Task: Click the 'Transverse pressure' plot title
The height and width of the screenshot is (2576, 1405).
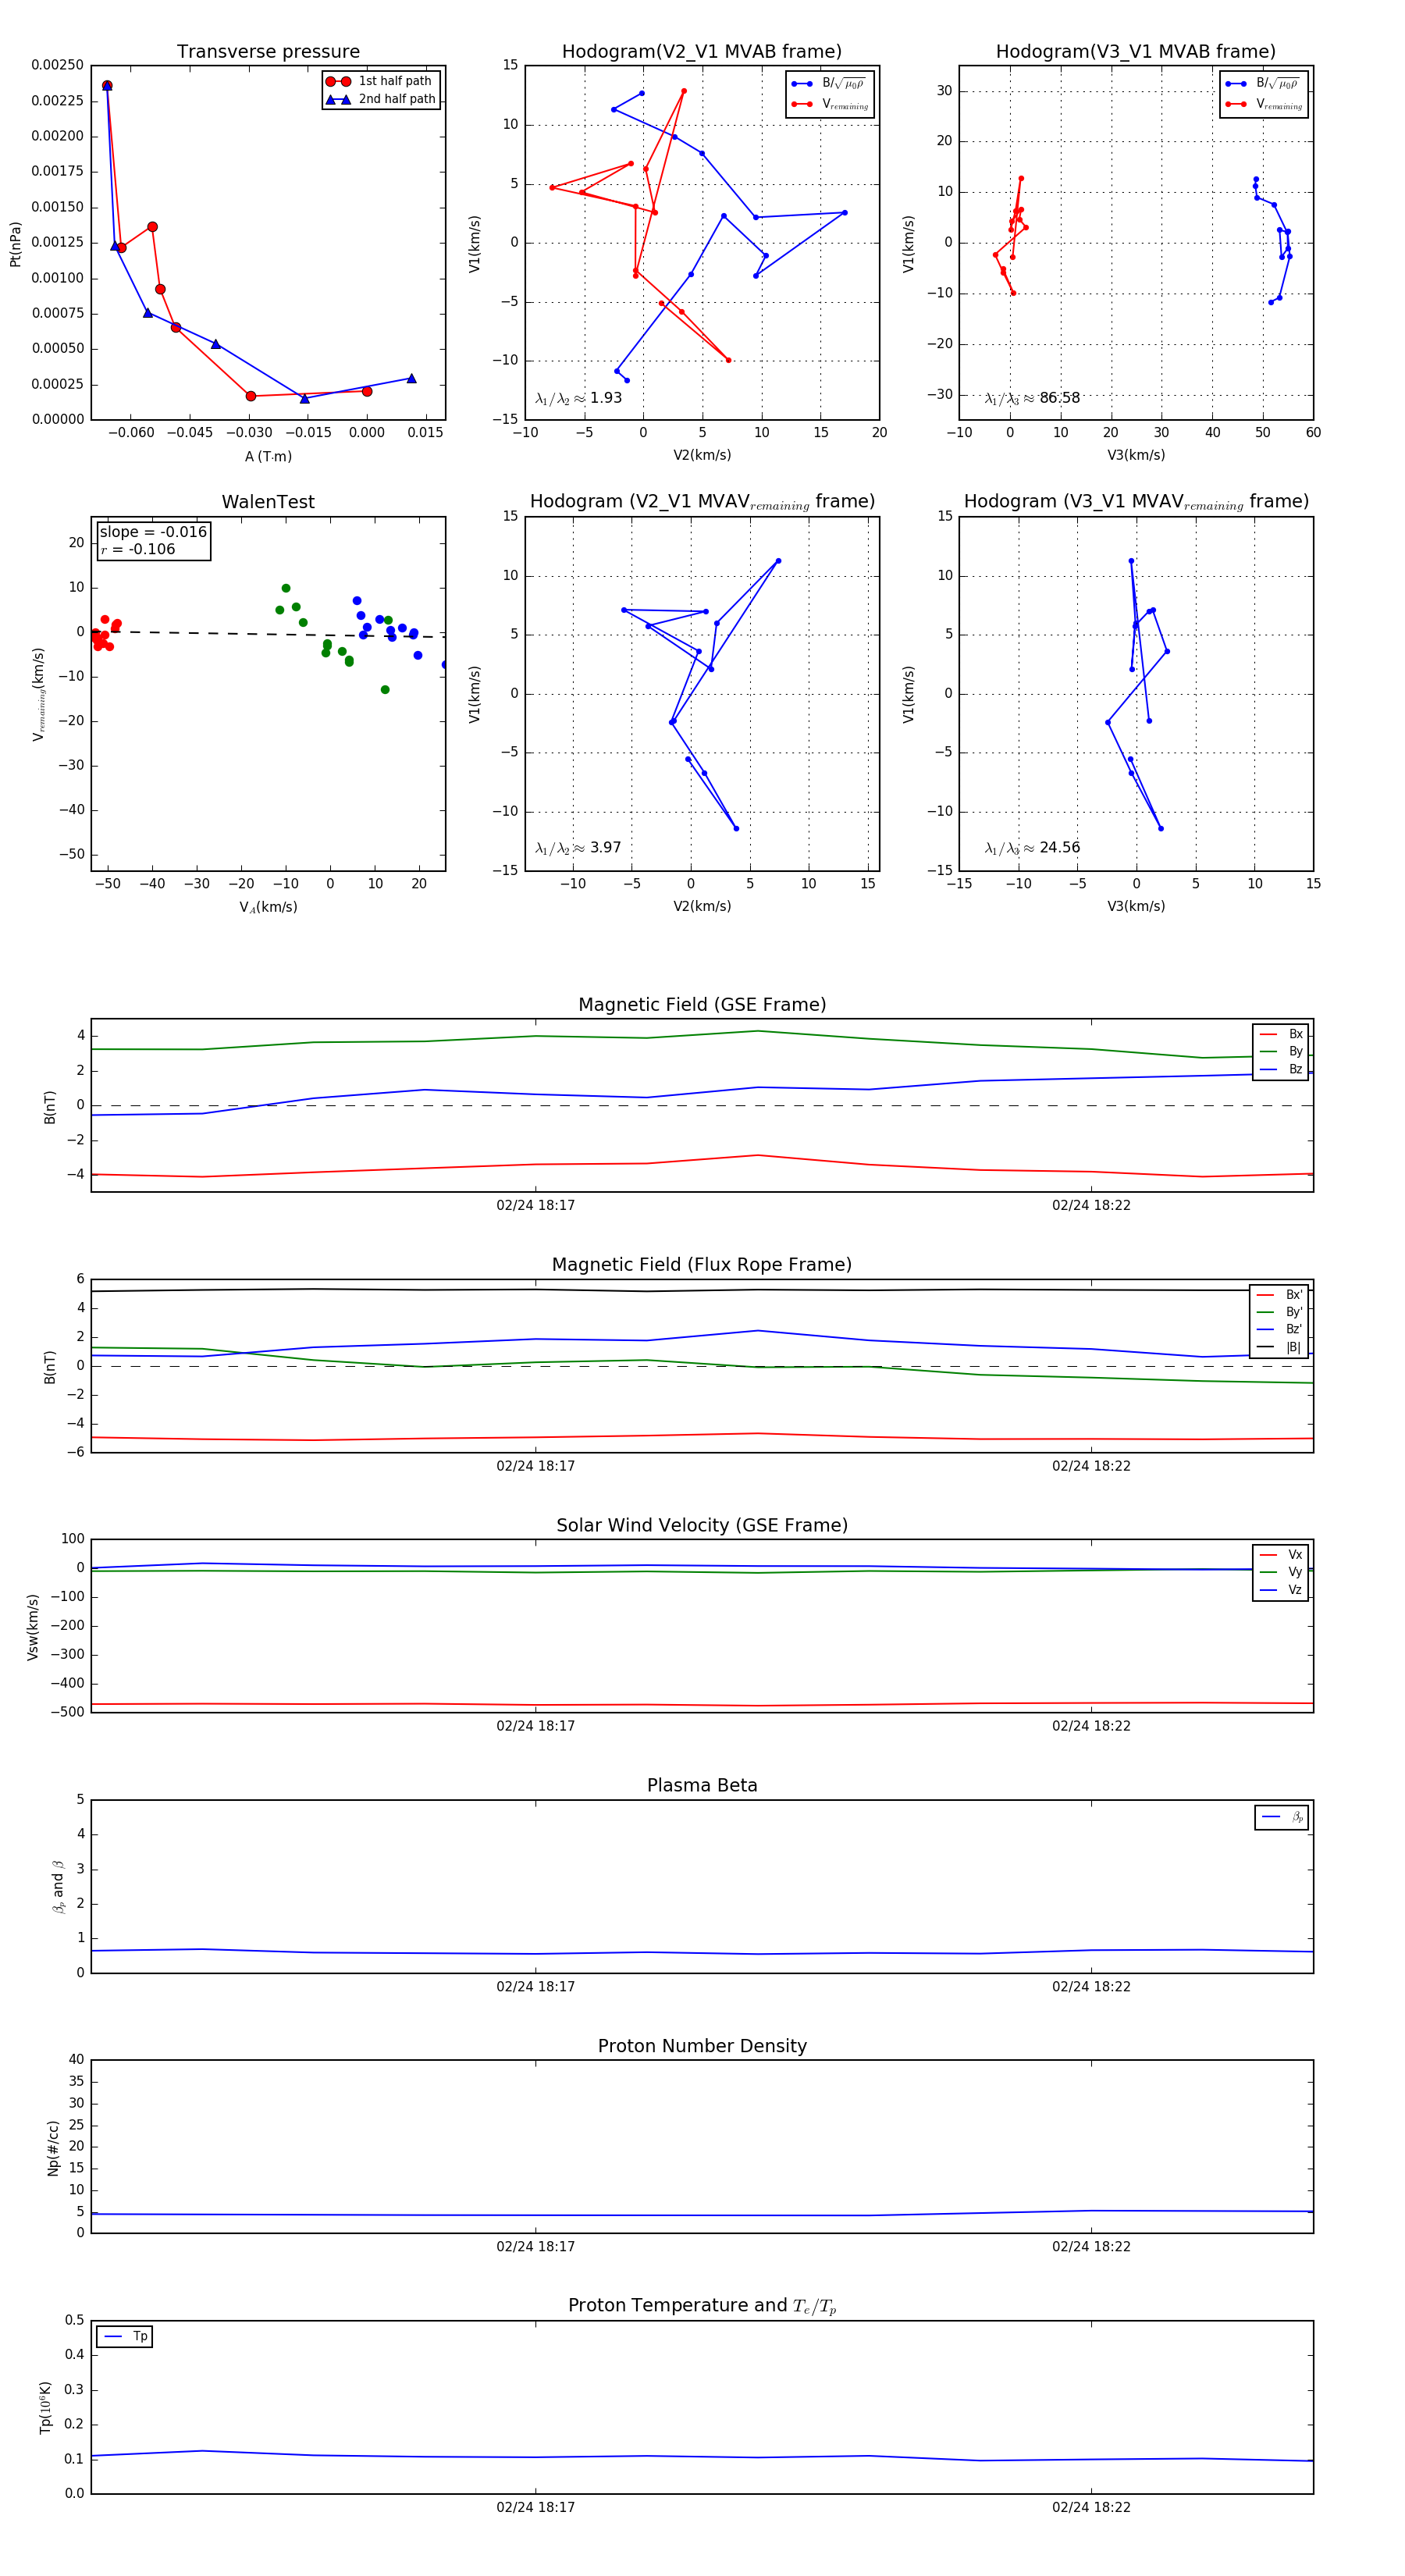Action: point(268,52)
